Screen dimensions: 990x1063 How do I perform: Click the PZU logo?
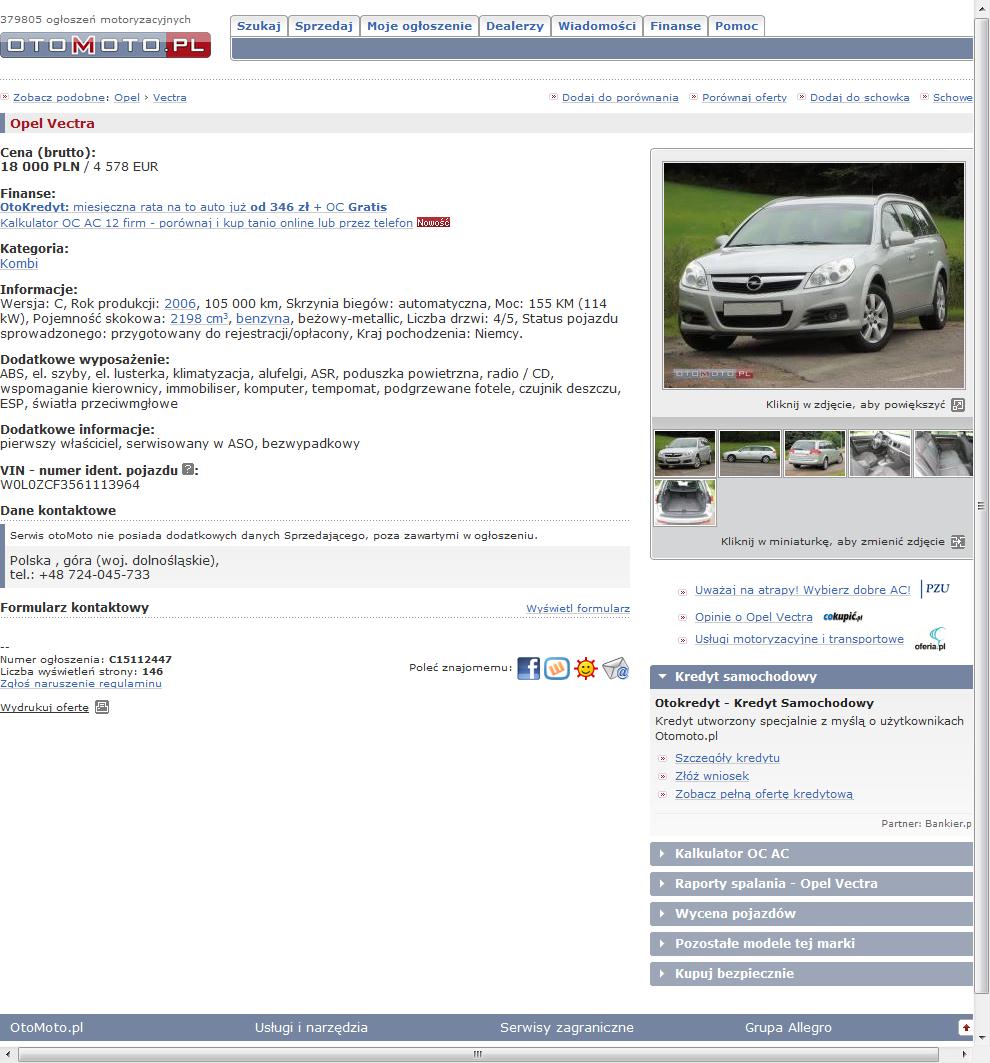coord(937,588)
